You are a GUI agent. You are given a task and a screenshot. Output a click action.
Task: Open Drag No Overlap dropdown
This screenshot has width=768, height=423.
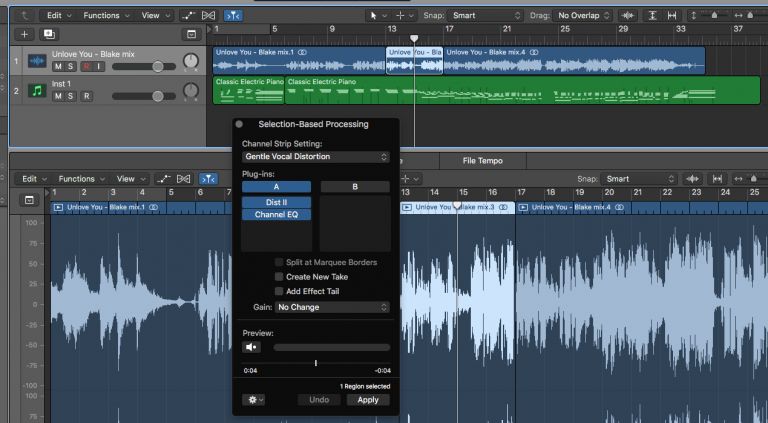point(582,16)
